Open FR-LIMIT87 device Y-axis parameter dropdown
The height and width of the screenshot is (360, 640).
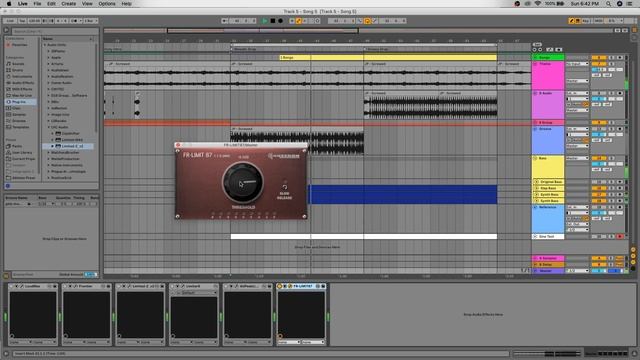tap(313, 342)
